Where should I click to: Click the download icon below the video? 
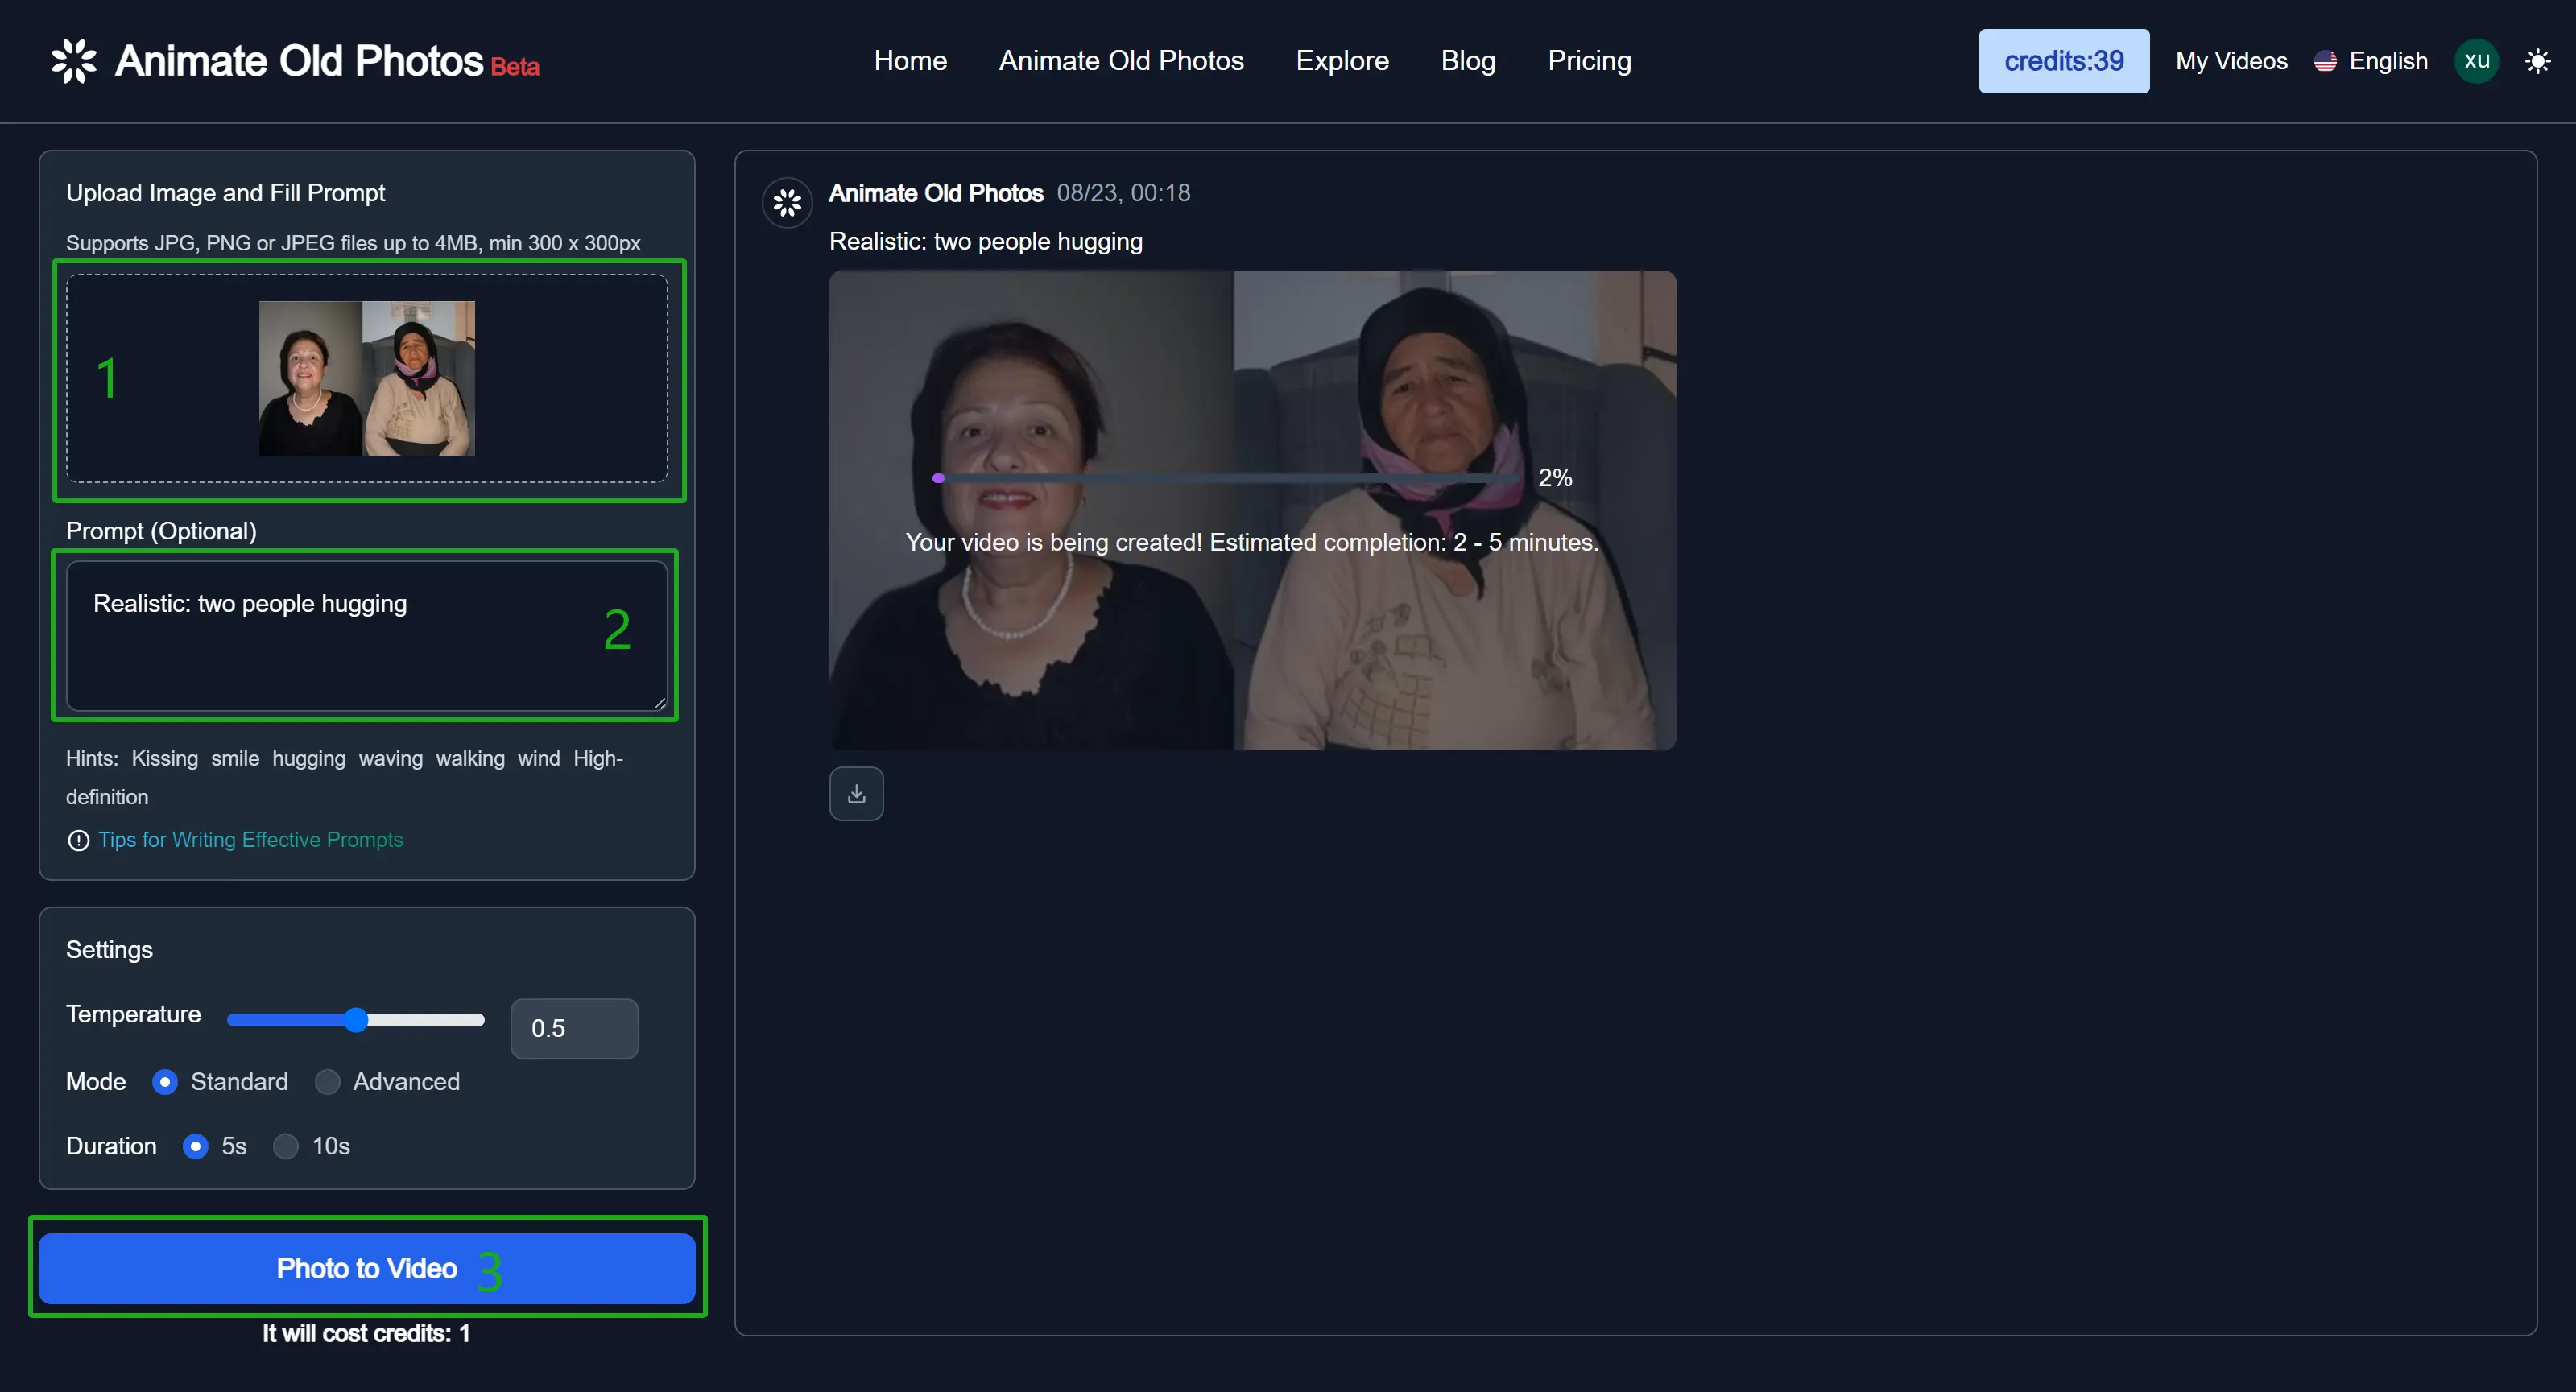tap(855, 792)
